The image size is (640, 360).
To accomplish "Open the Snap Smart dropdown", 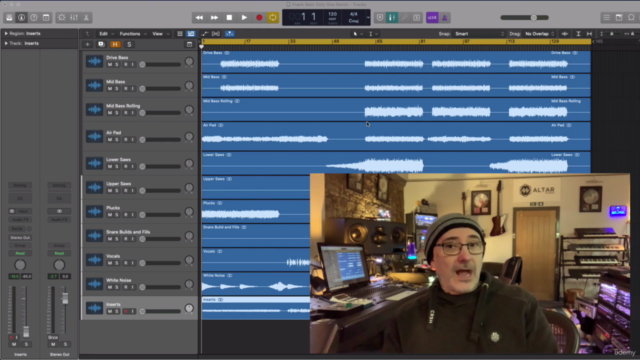I will point(480,34).
